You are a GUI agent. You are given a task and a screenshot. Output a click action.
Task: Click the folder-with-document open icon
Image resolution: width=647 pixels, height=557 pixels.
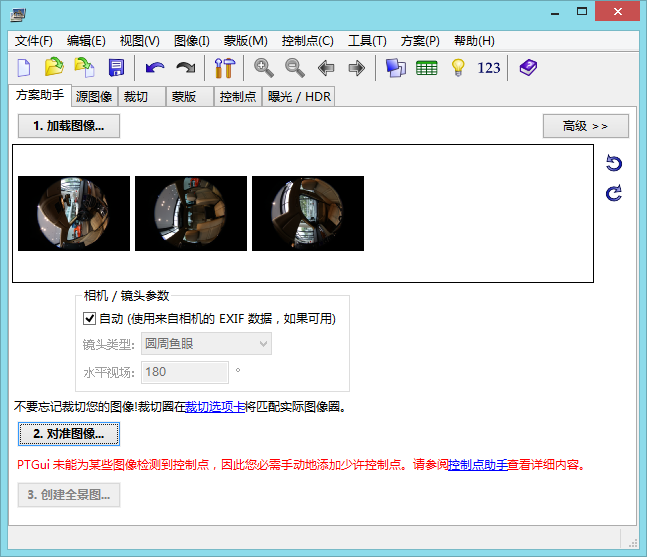[85, 67]
